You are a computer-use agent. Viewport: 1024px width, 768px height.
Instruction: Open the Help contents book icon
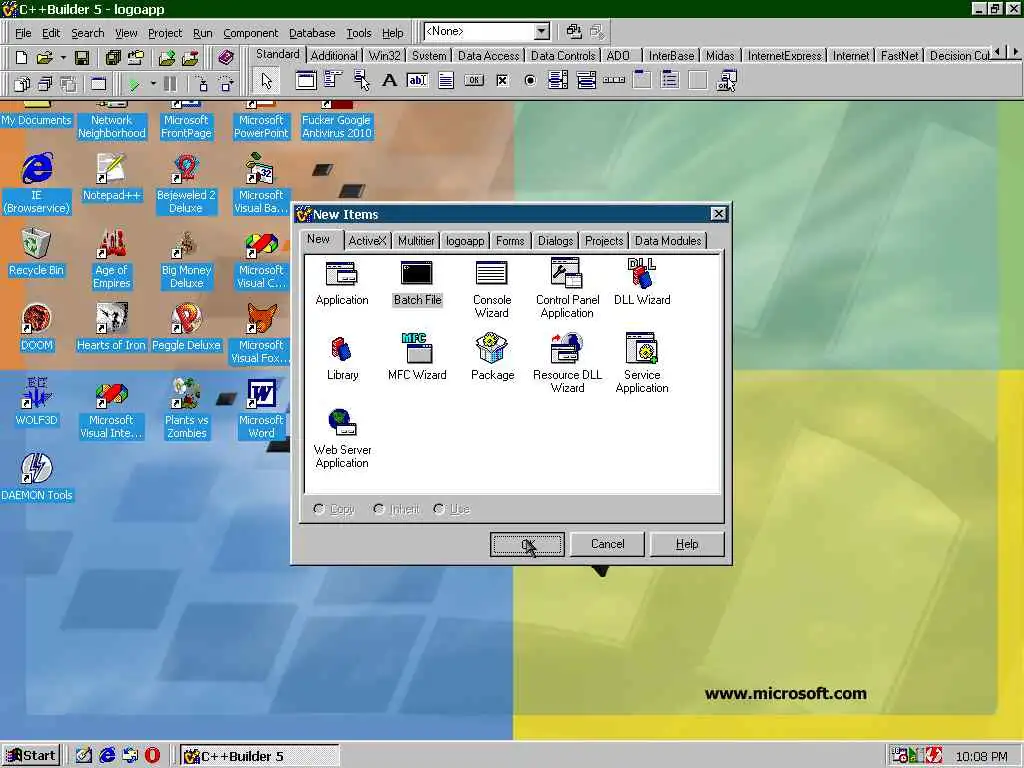click(x=225, y=57)
